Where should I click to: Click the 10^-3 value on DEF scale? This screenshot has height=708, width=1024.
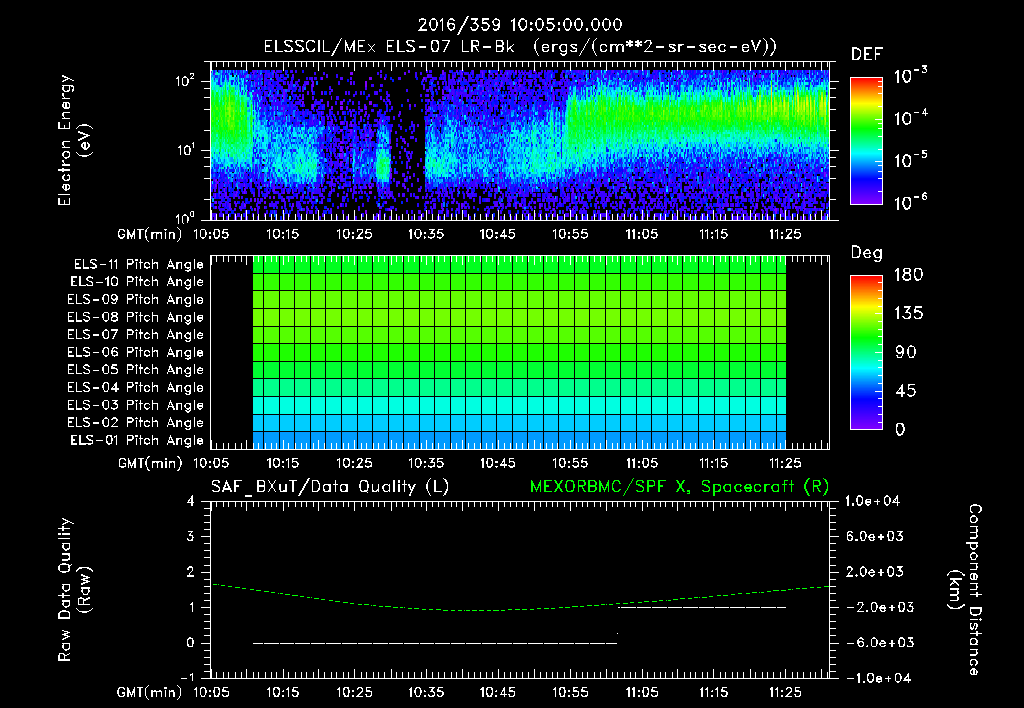point(910,76)
